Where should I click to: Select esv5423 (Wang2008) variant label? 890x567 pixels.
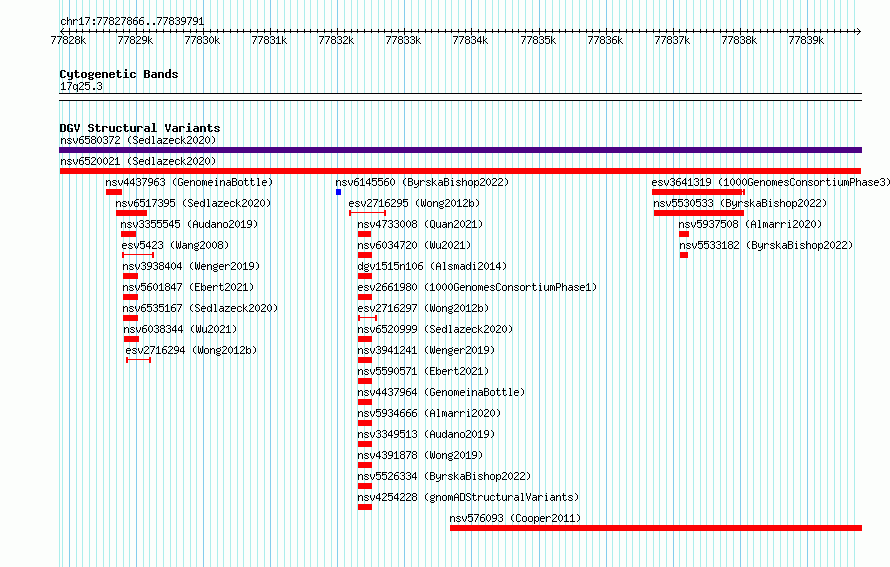click(175, 245)
